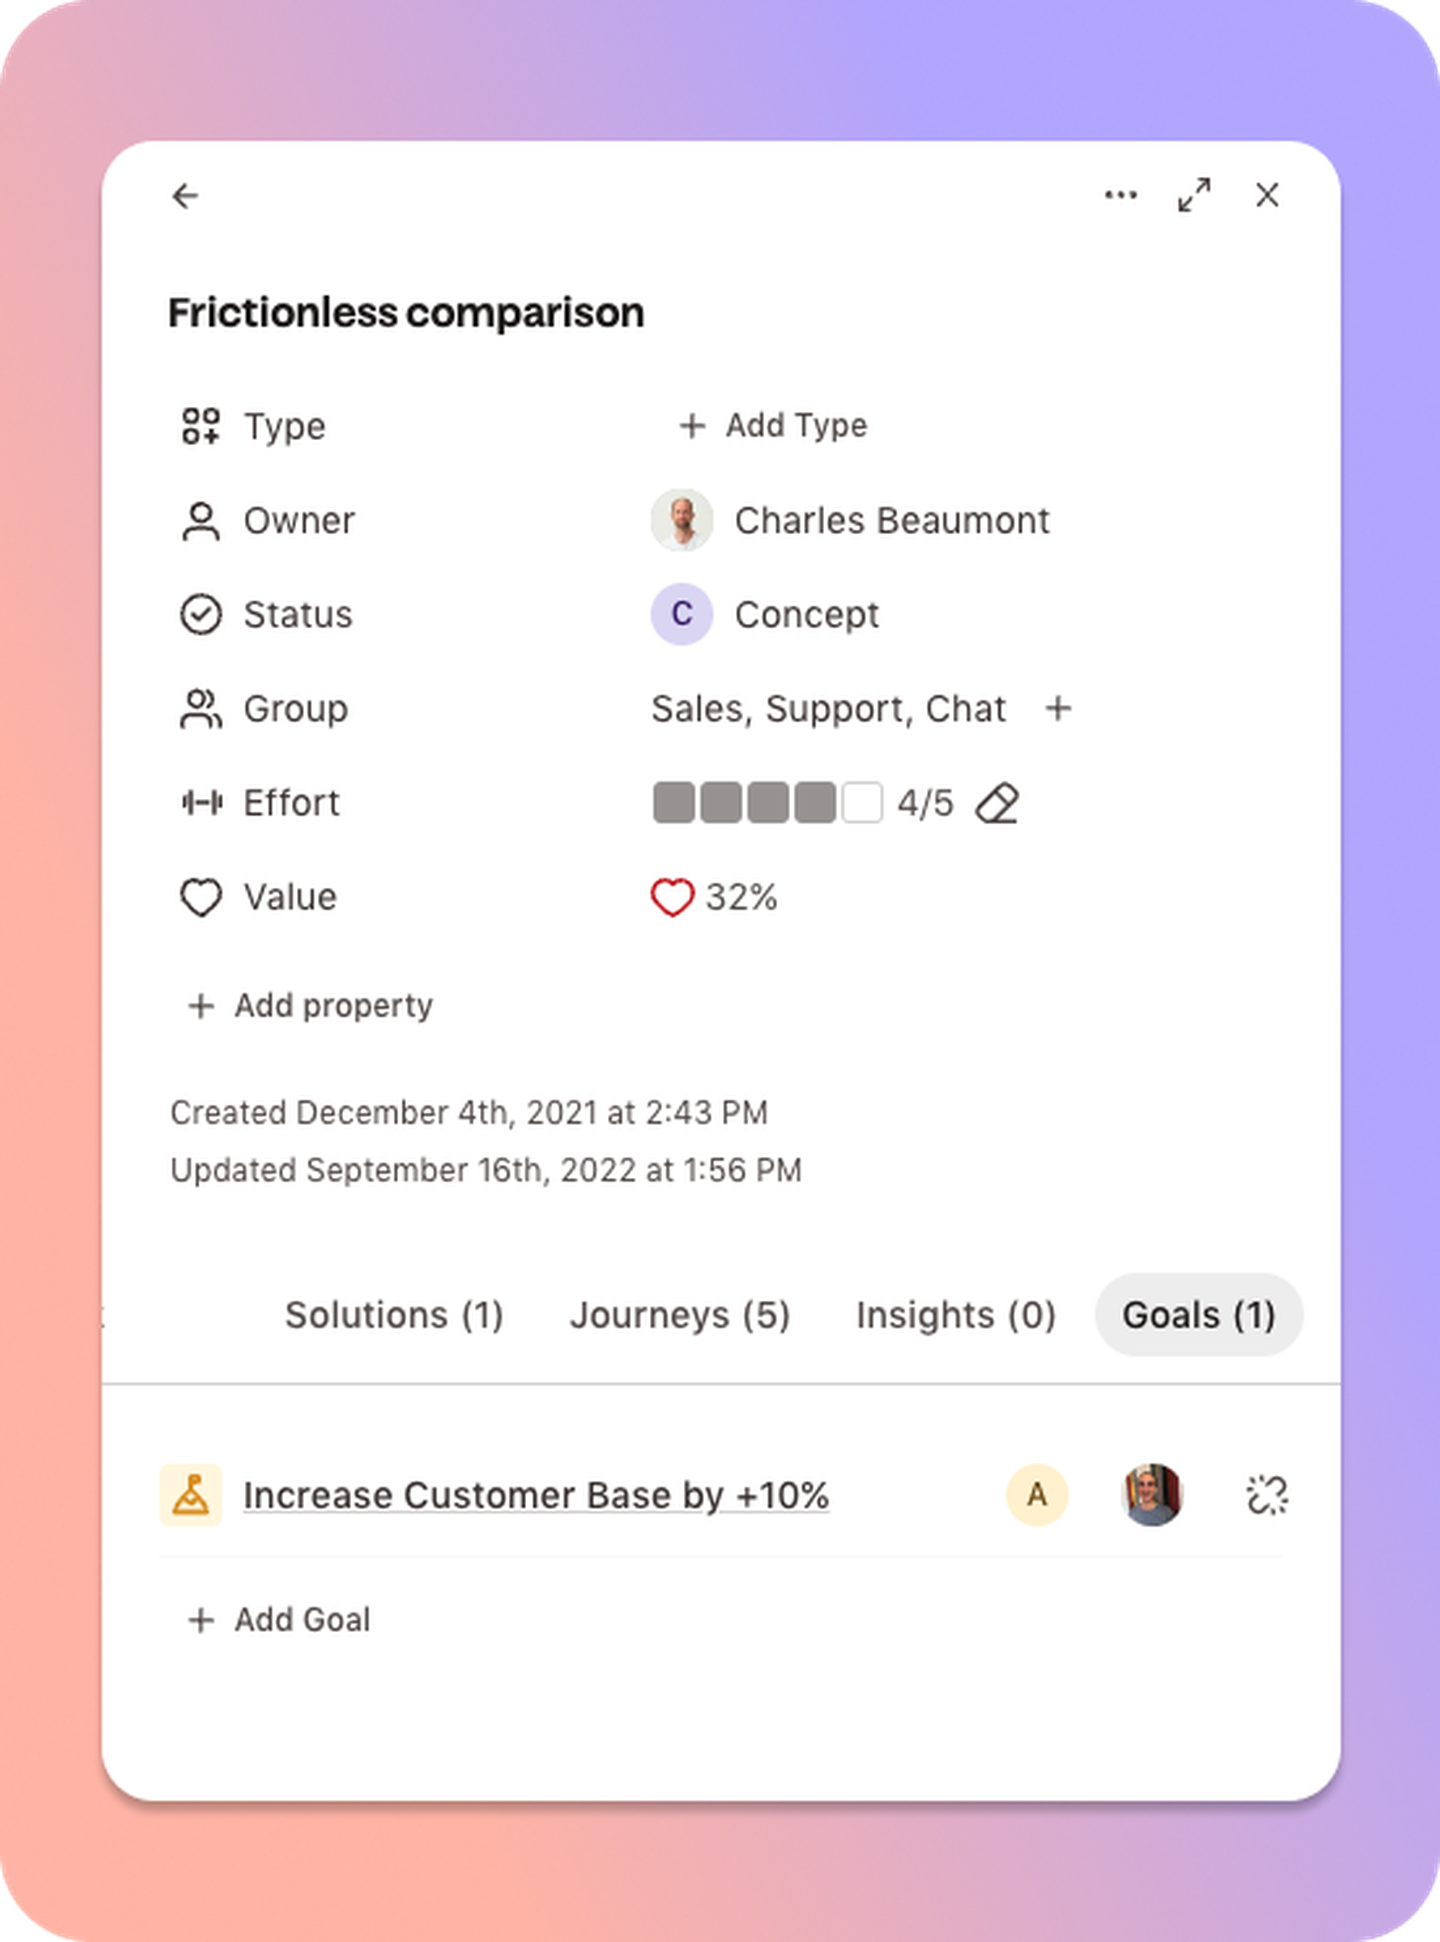The image size is (1440, 1942).
Task: Click the red heart value icon
Action: coord(672,897)
